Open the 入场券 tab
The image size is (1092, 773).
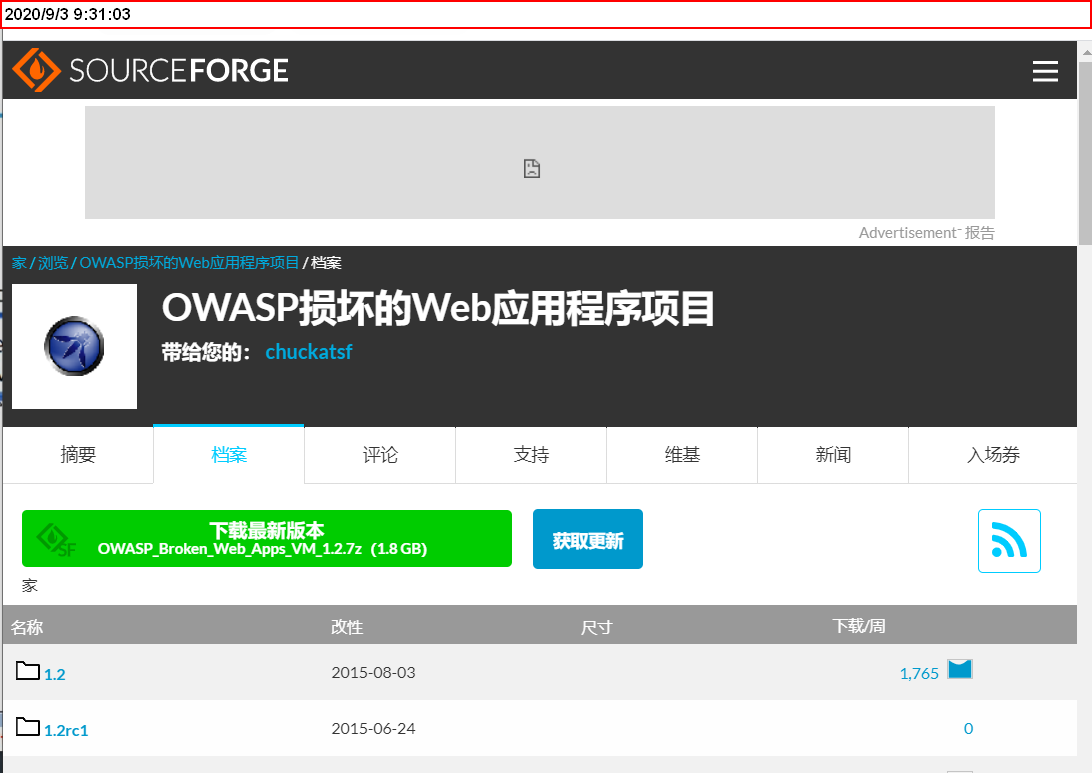993,455
